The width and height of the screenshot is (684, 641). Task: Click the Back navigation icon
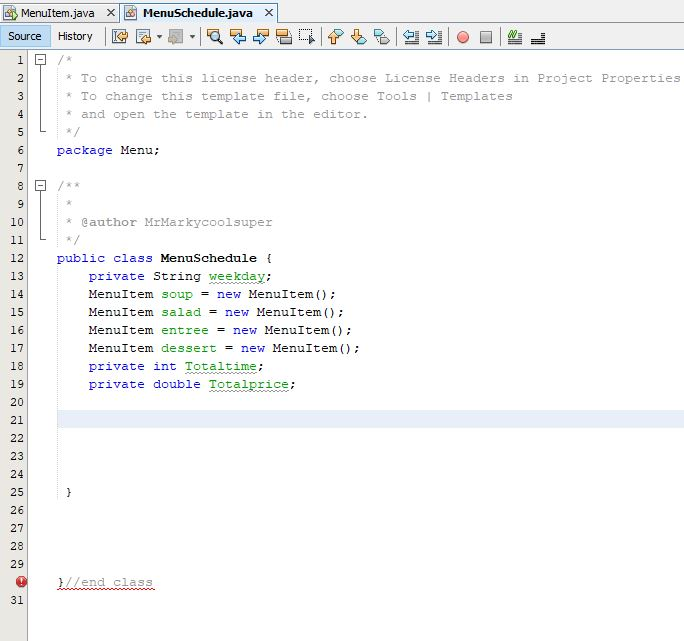143,37
